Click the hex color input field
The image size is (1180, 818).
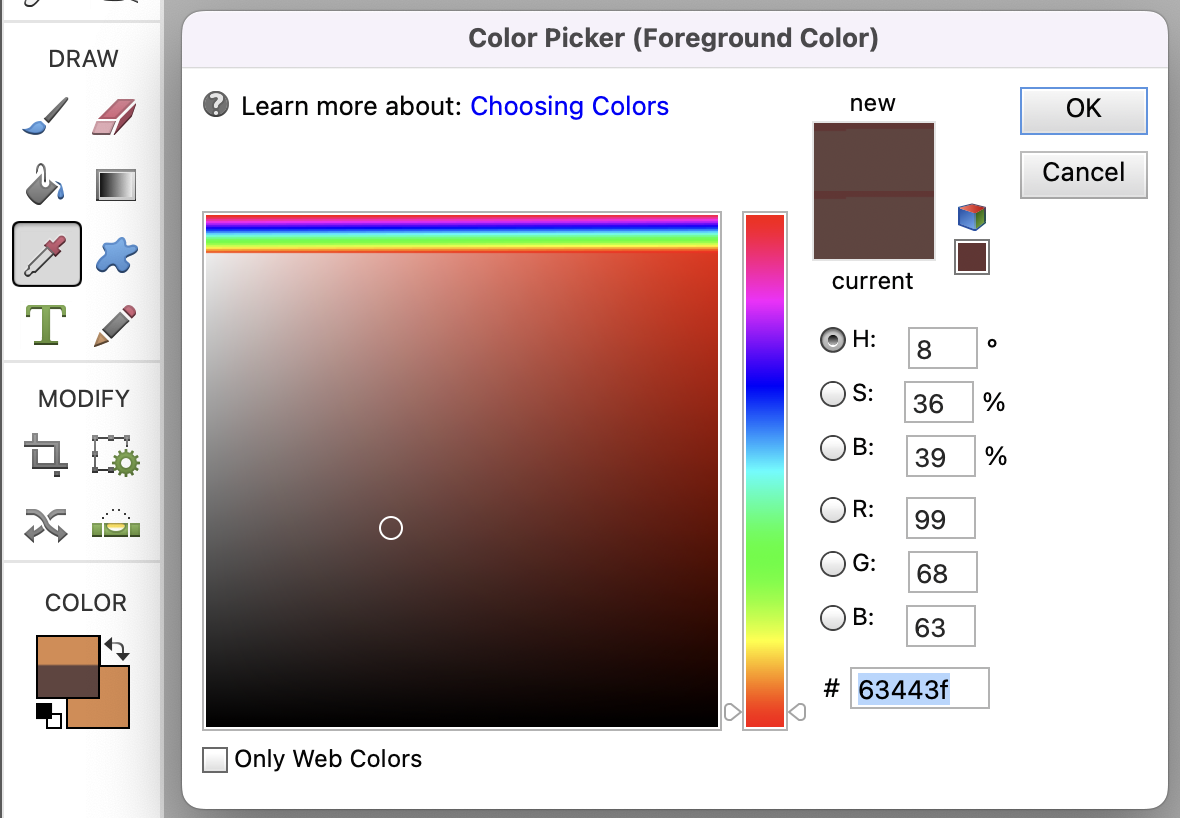(918, 688)
